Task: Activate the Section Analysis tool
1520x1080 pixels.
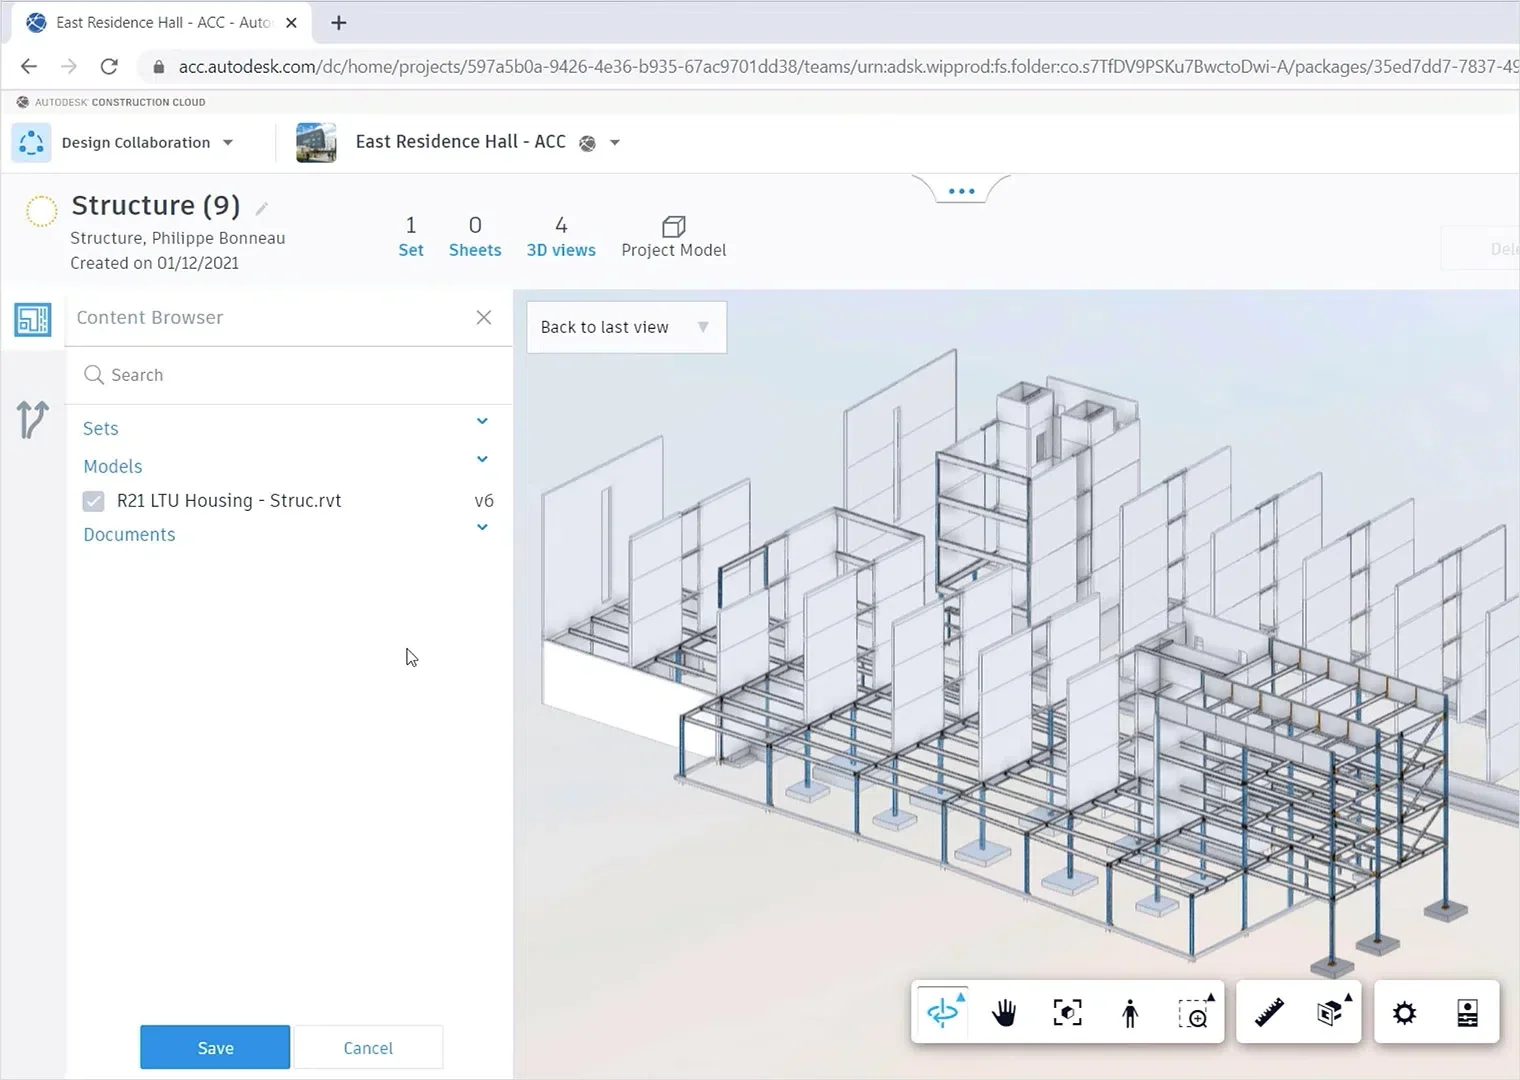Action: click(1331, 1012)
